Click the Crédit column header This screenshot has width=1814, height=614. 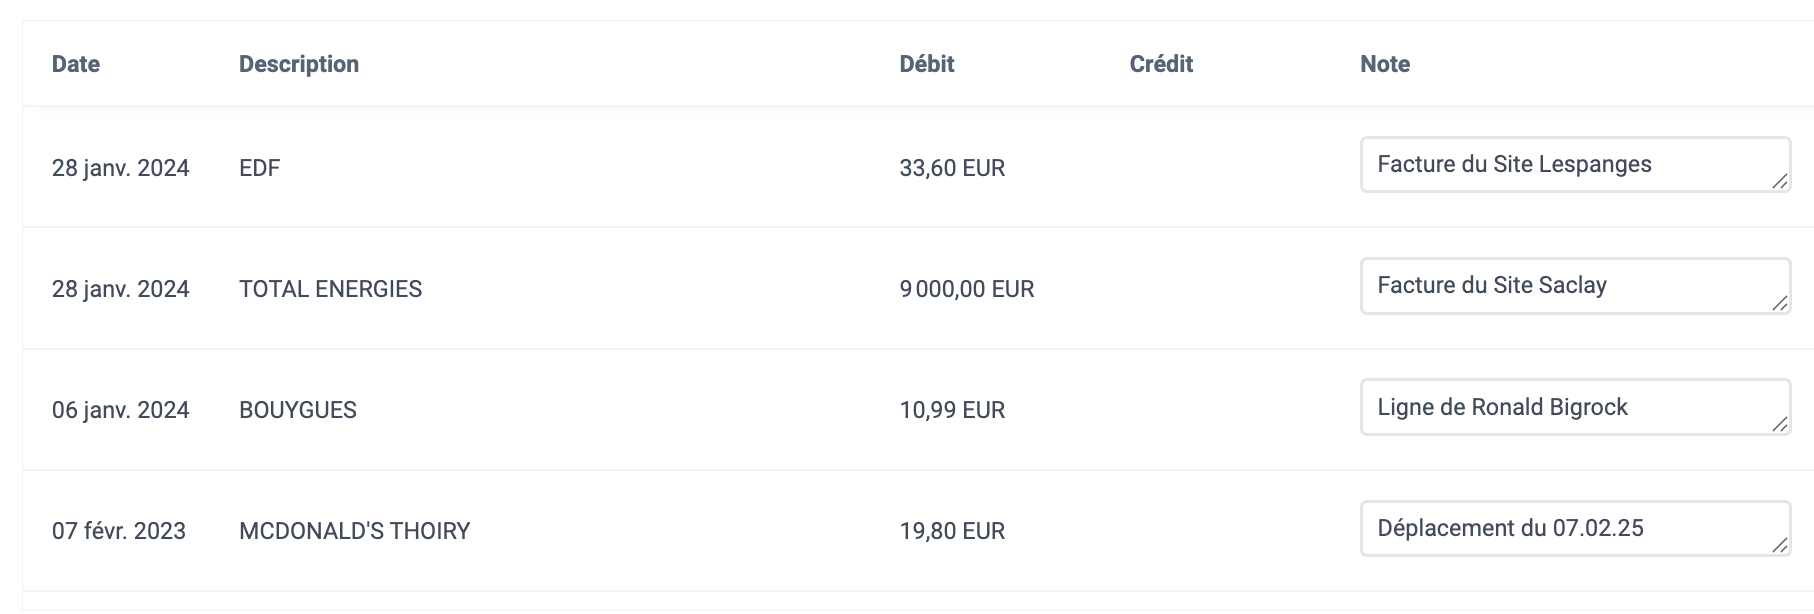click(1161, 64)
